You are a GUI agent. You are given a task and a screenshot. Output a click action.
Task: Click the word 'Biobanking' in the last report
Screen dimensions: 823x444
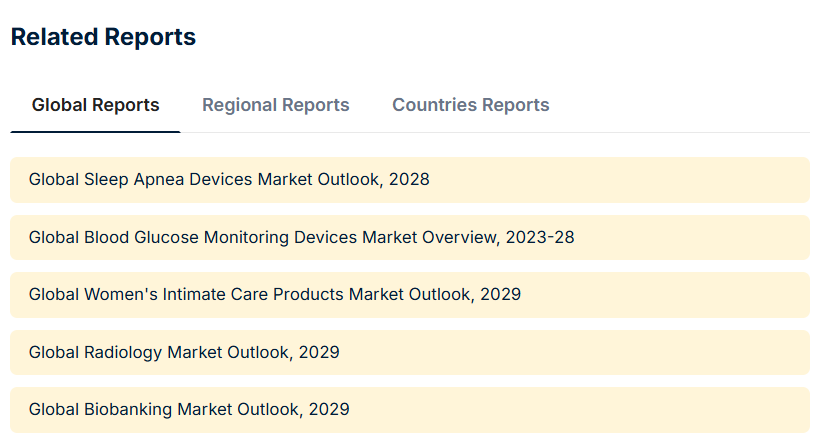click(128, 409)
